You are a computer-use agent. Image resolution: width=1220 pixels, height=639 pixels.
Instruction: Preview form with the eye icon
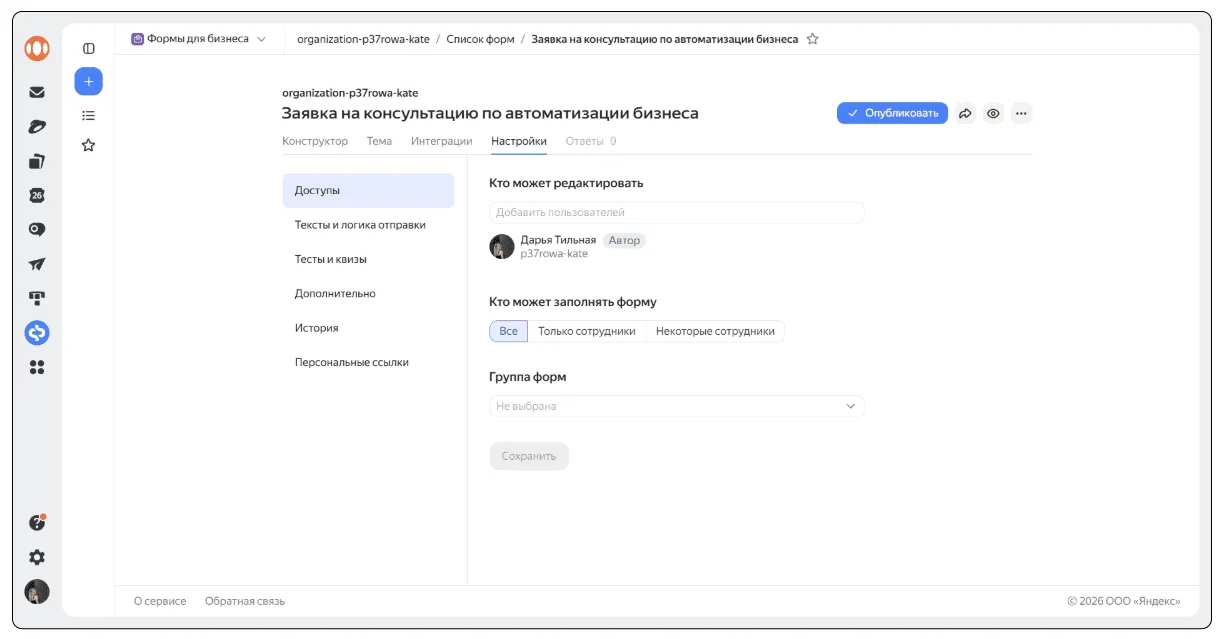993,113
